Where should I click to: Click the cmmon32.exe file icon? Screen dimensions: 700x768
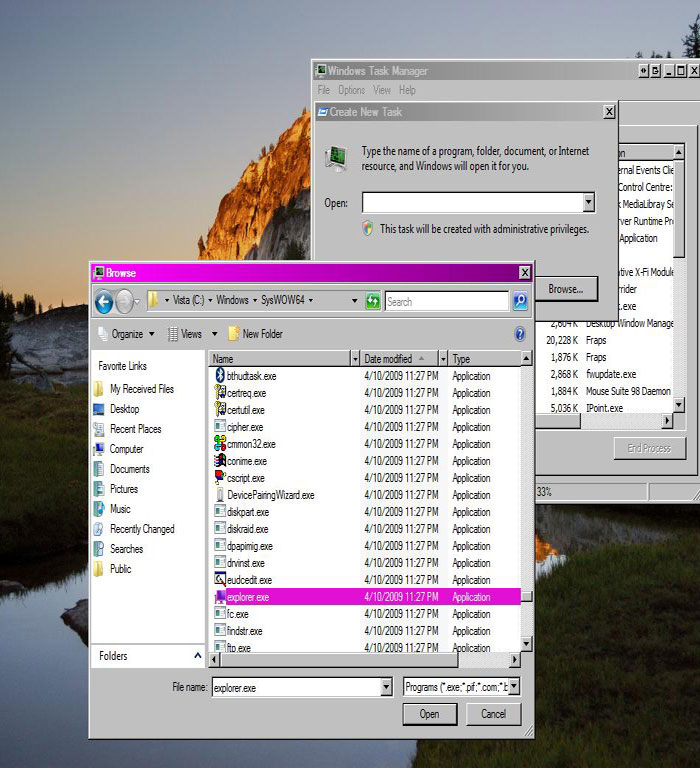coord(220,443)
